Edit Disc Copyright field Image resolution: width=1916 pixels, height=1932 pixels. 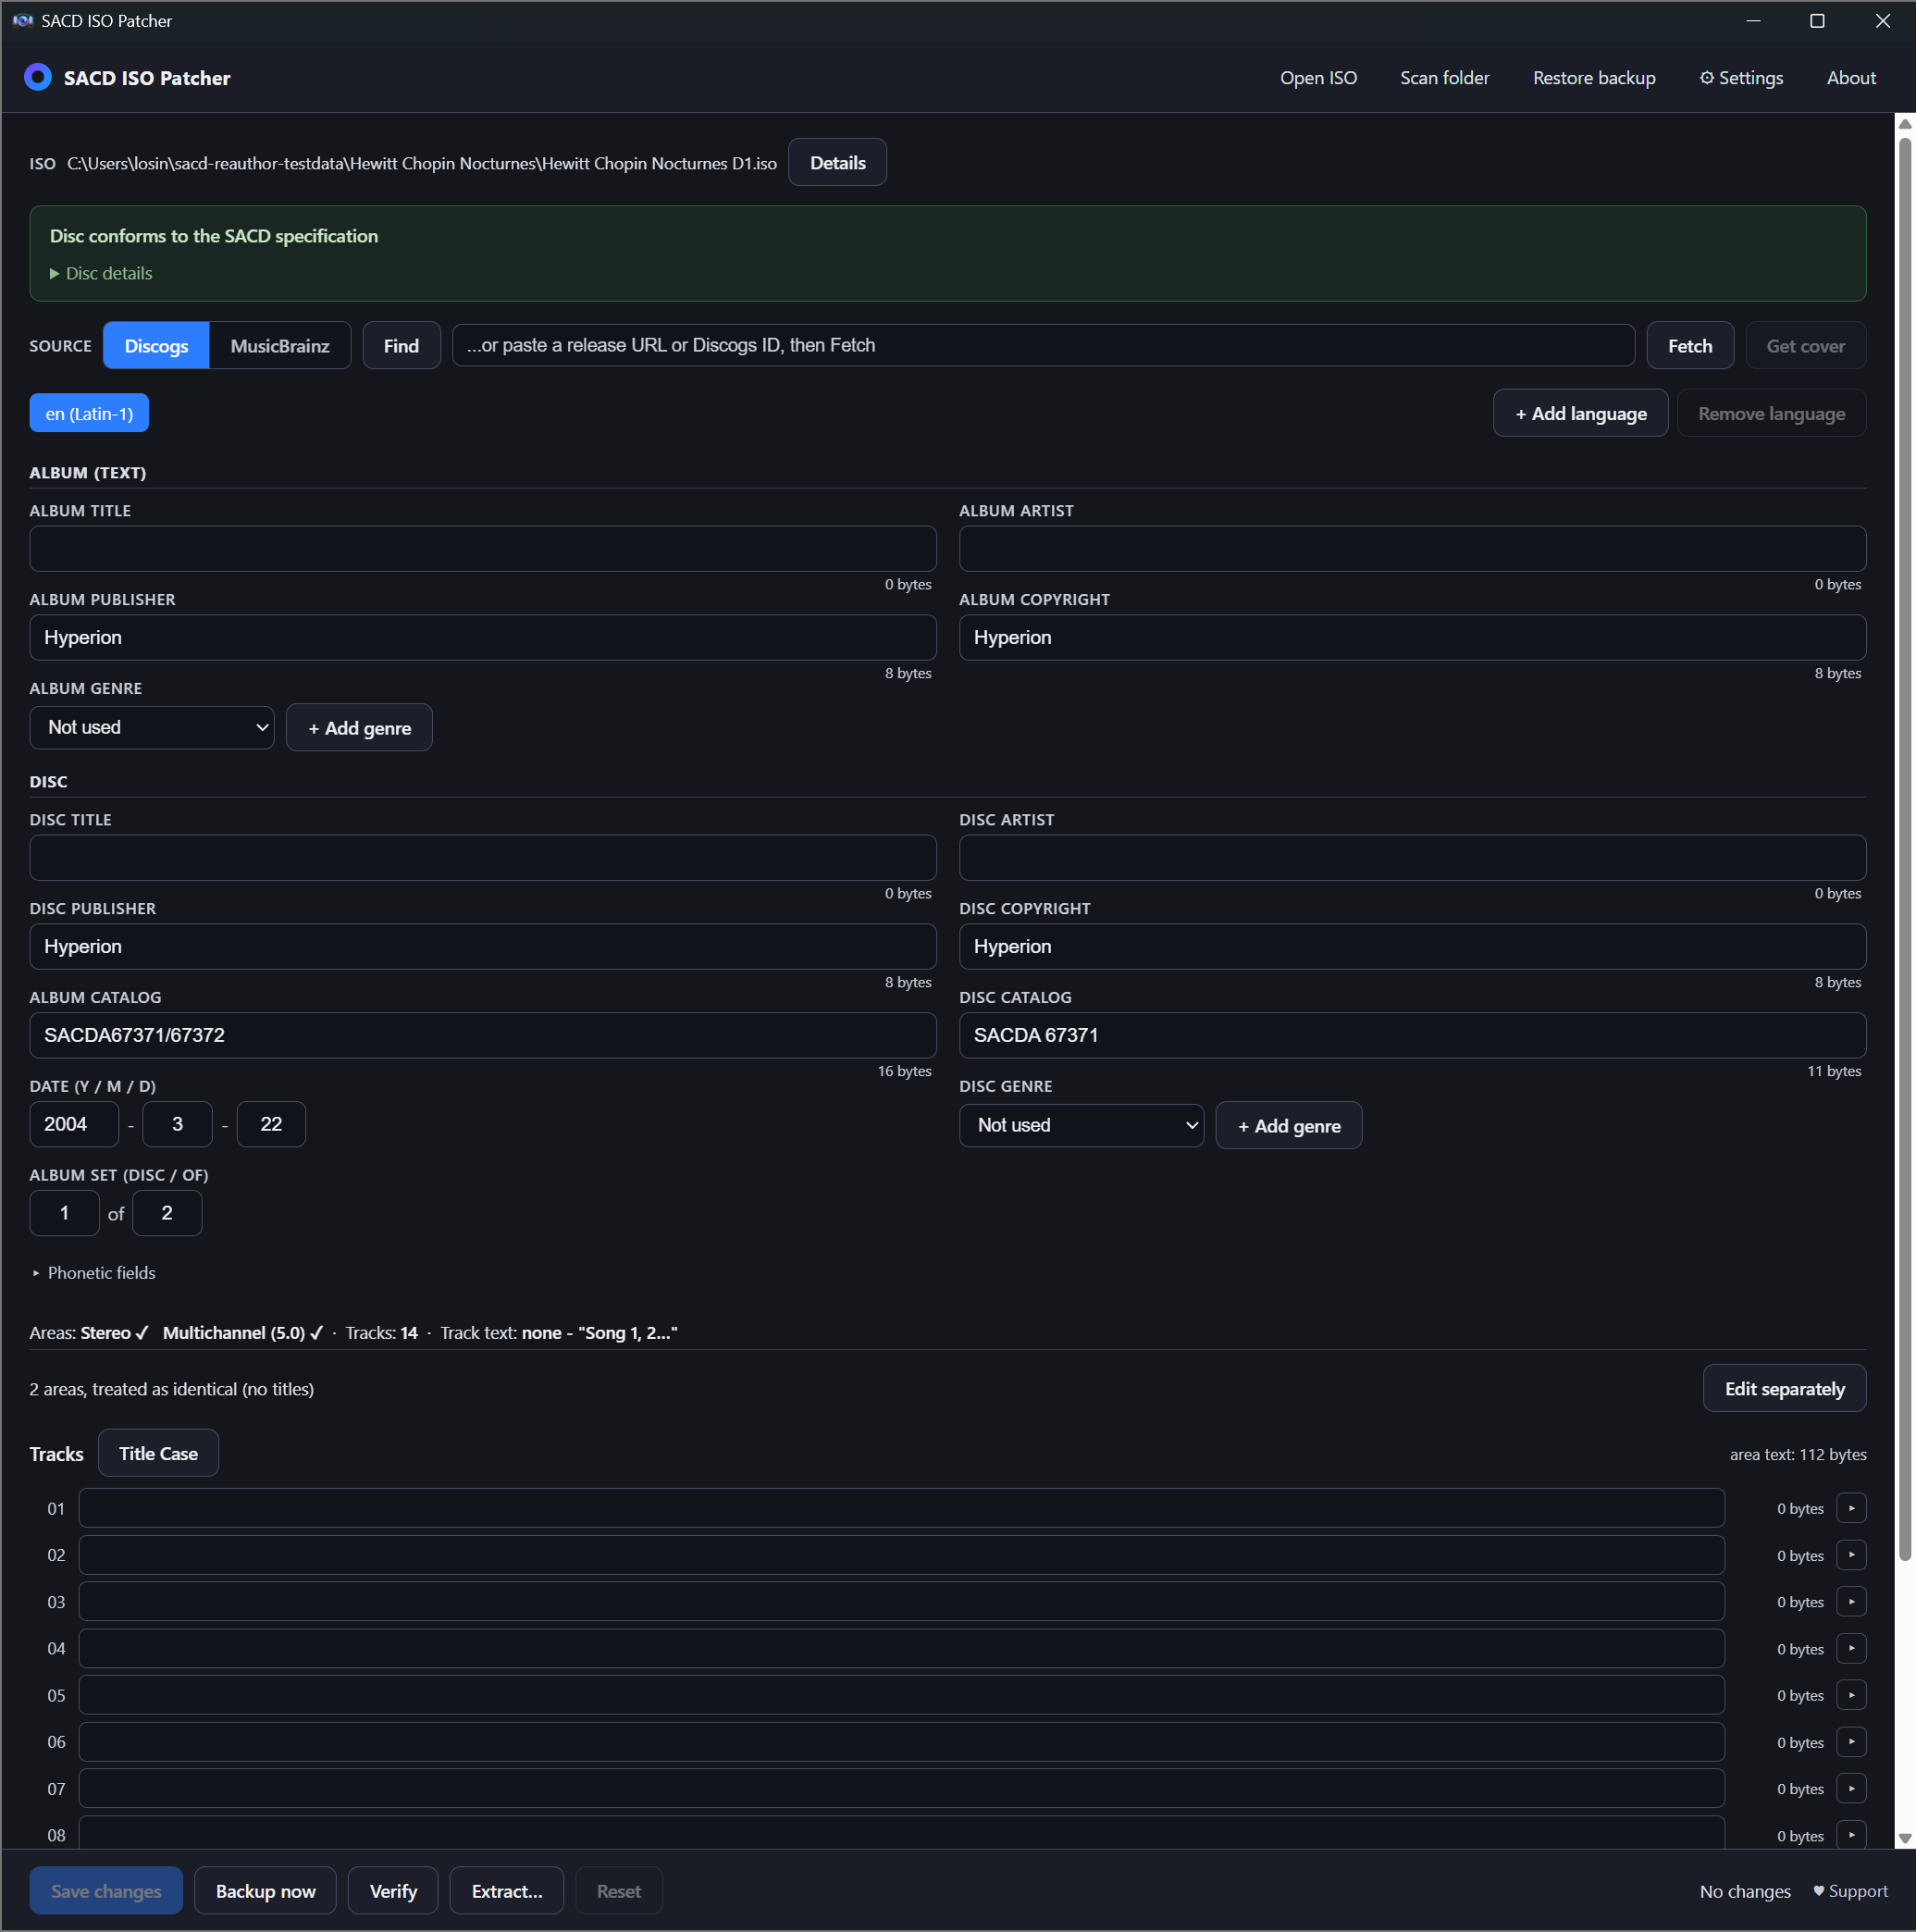coord(1412,946)
